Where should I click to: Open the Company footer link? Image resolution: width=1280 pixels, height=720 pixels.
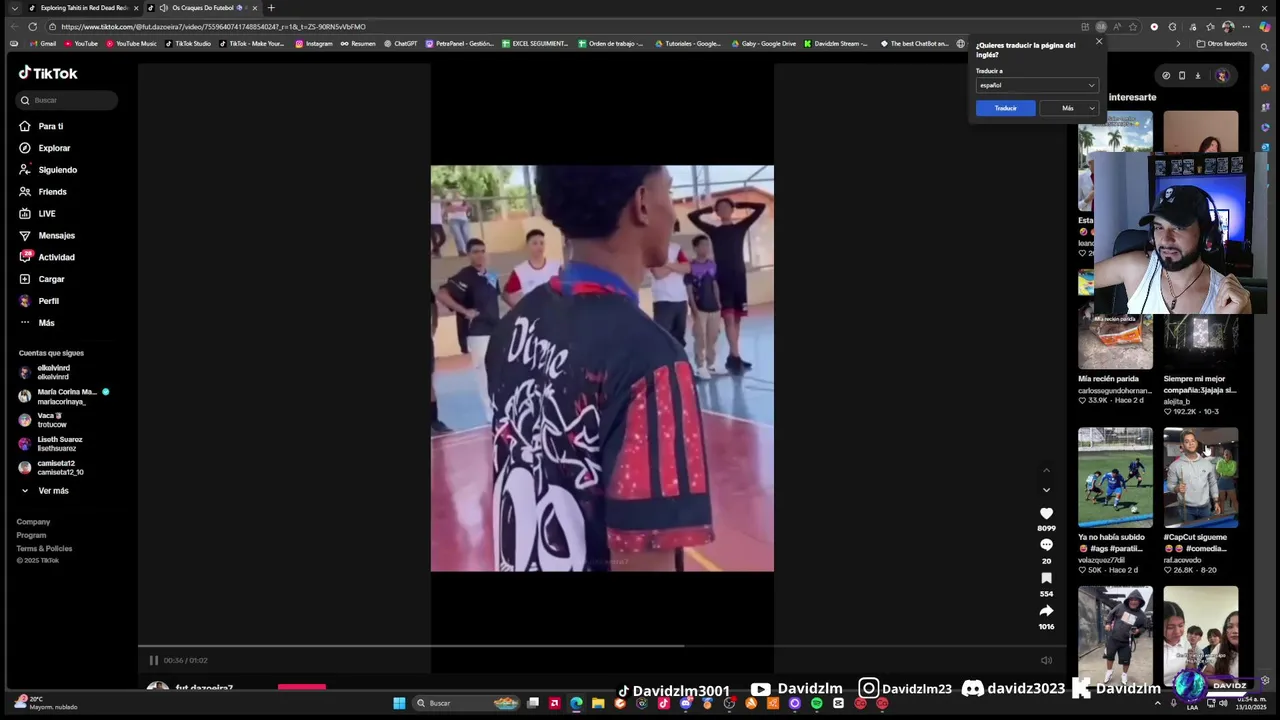point(33,522)
